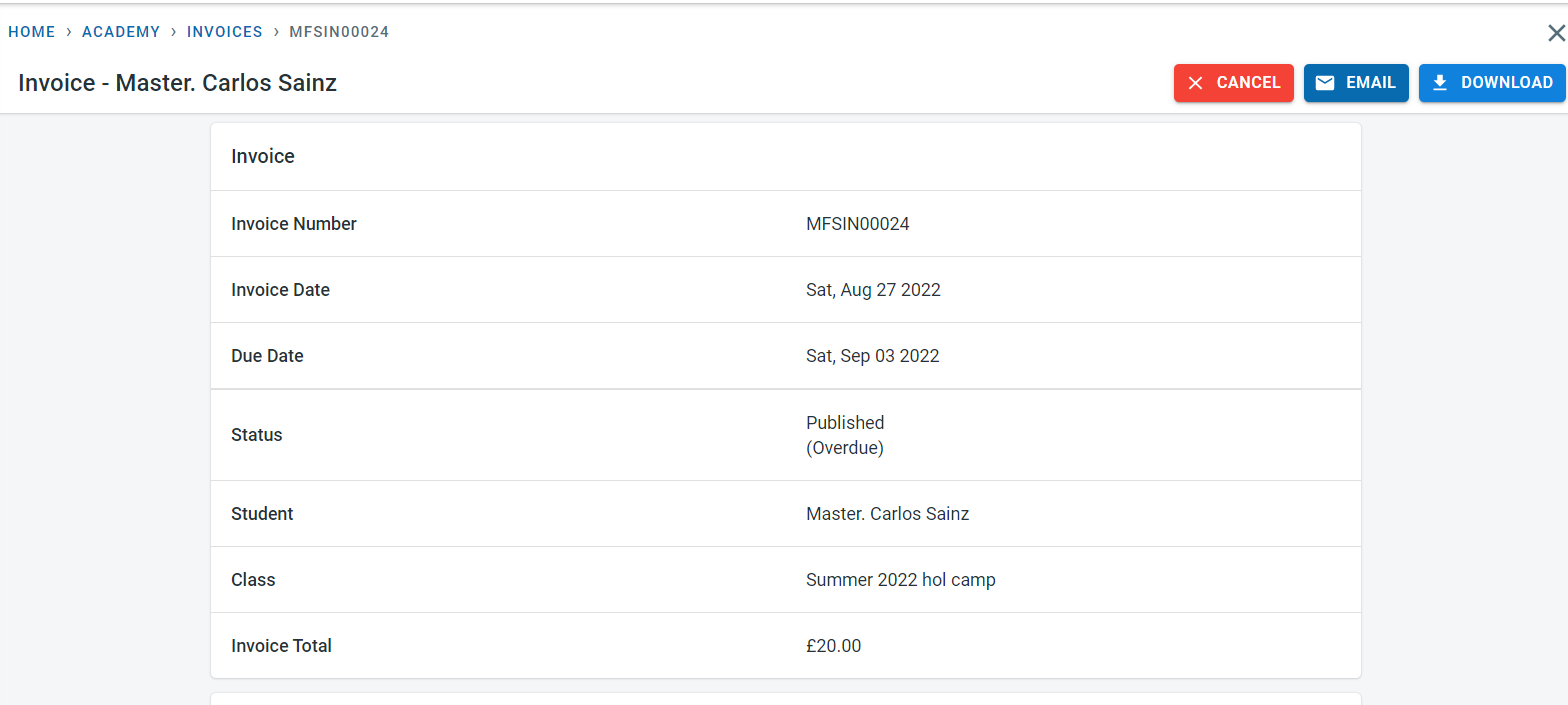This screenshot has width=1568, height=705.
Task: Click the invoice date 'Sat, Aug 27 2022'
Action: (x=873, y=290)
